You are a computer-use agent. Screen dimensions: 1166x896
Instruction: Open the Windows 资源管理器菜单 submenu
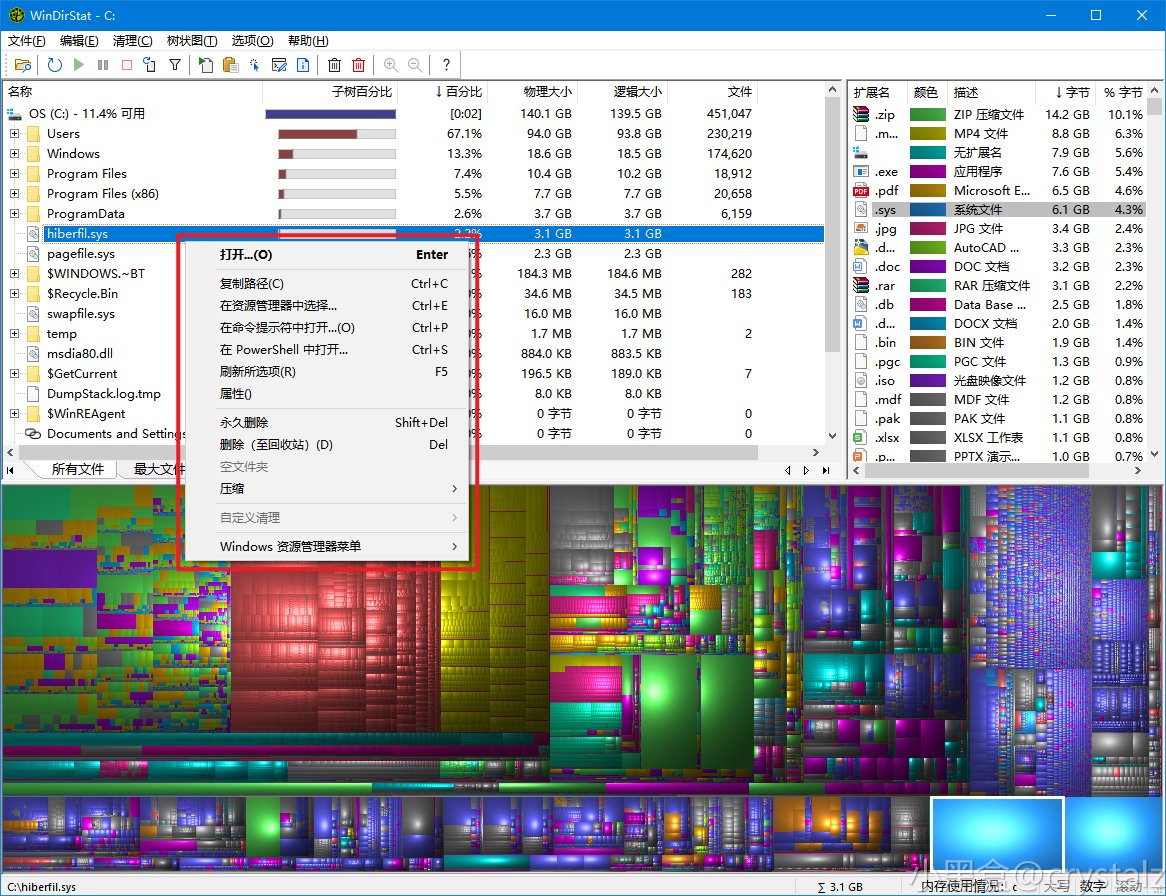tap(326, 547)
